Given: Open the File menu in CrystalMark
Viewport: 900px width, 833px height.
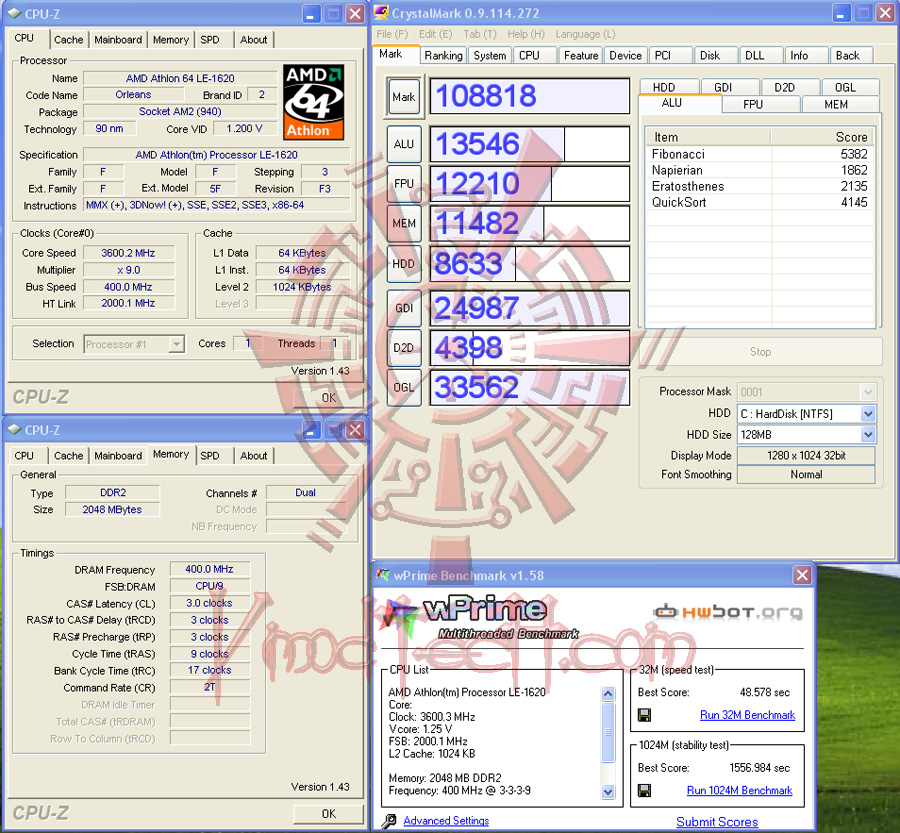Looking at the screenshot, I should pos(392,34).
